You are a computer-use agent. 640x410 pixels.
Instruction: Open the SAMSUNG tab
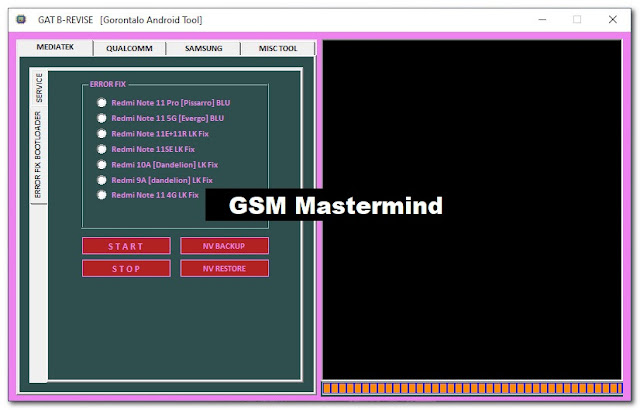coord(203,49)
